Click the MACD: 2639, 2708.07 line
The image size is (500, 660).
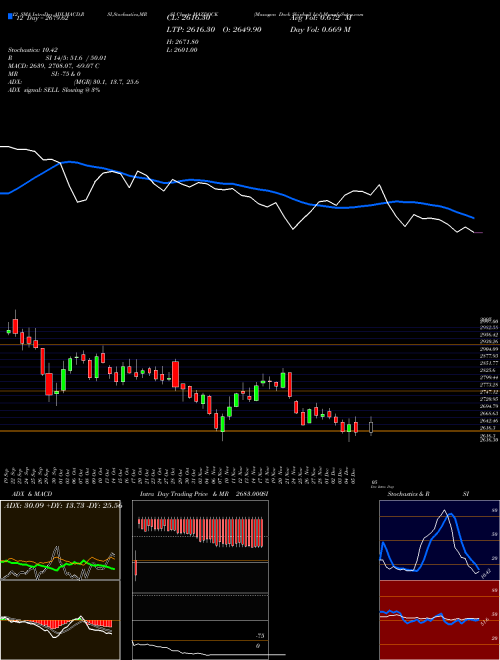[54, 66]
